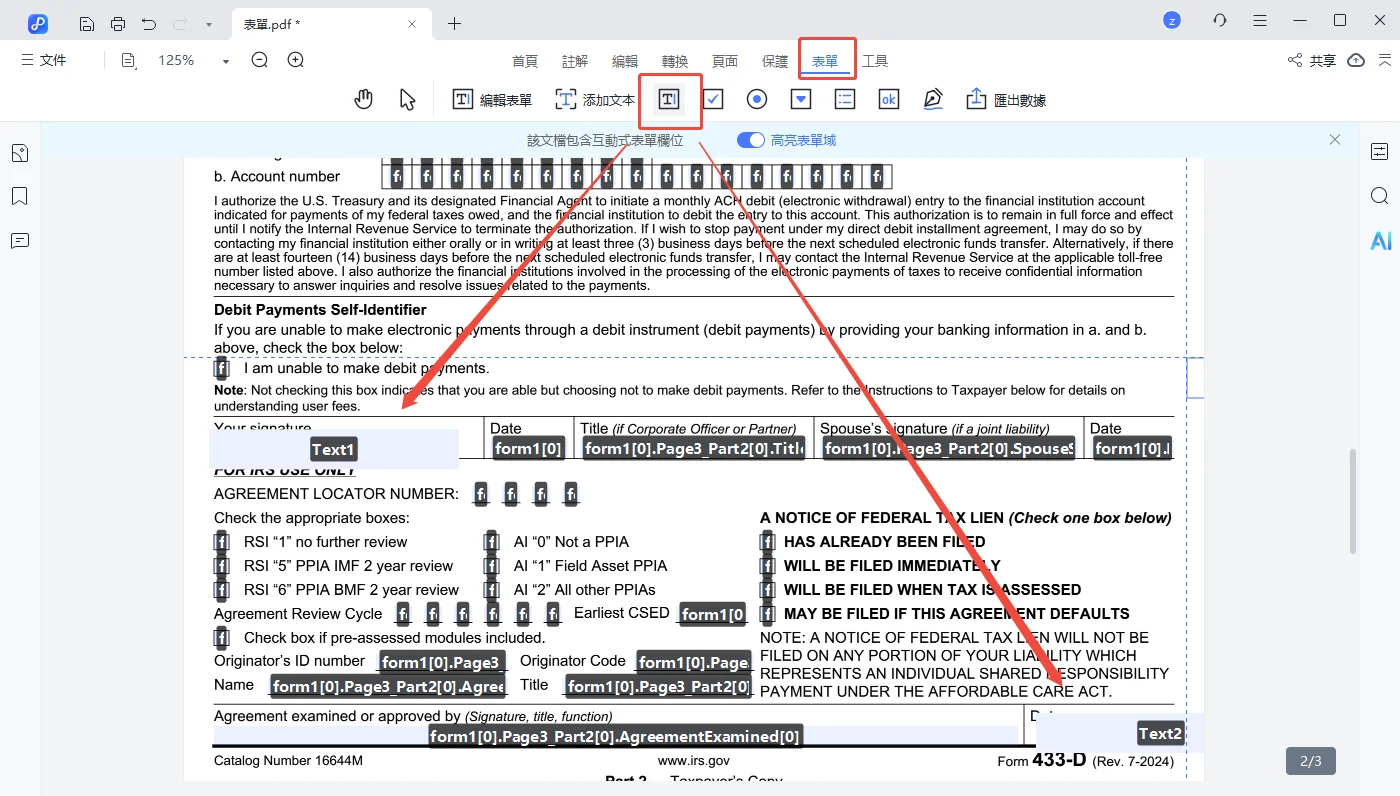Select the Hand pan tool
The height and width of the screenshot is (796, 1400).
(x=364, y=99)
